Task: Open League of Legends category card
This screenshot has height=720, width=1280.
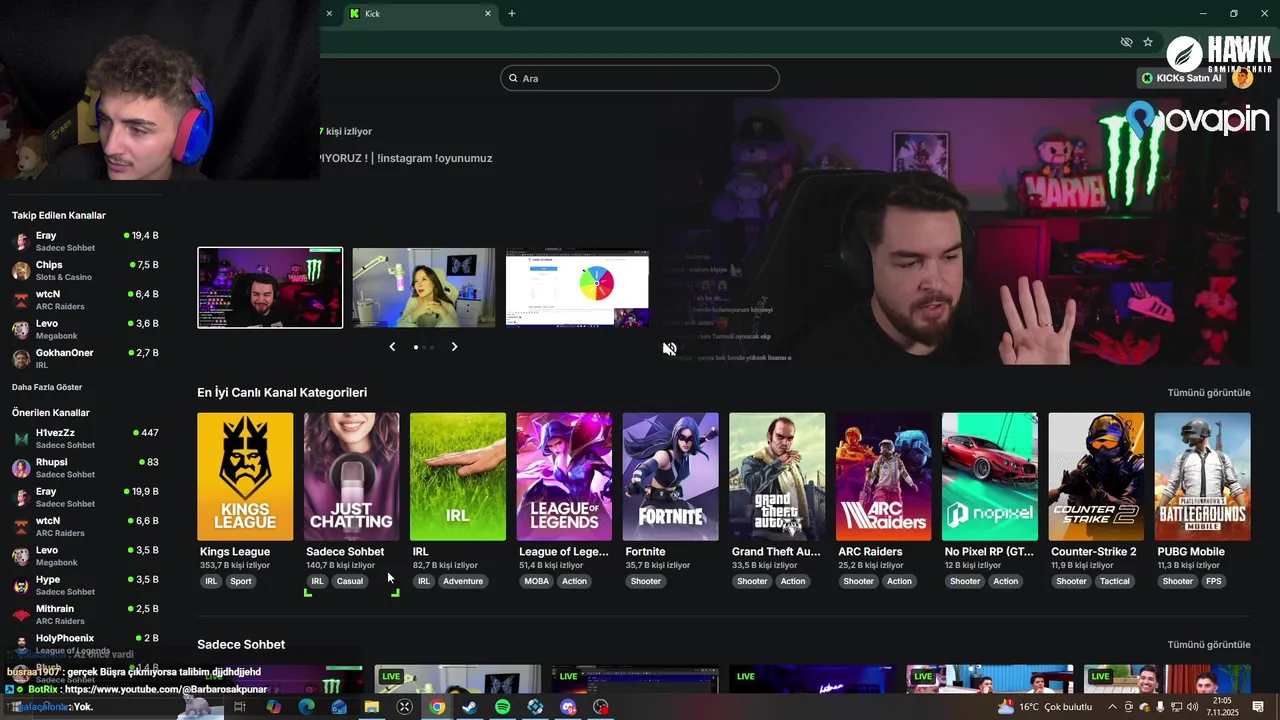Action: click(x=564, y=477)
